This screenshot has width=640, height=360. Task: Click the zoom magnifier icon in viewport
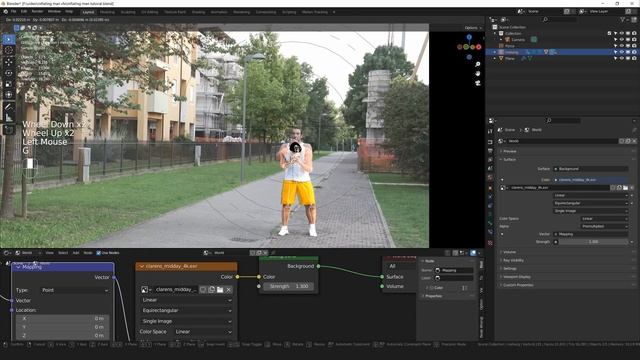coord(478,64)
